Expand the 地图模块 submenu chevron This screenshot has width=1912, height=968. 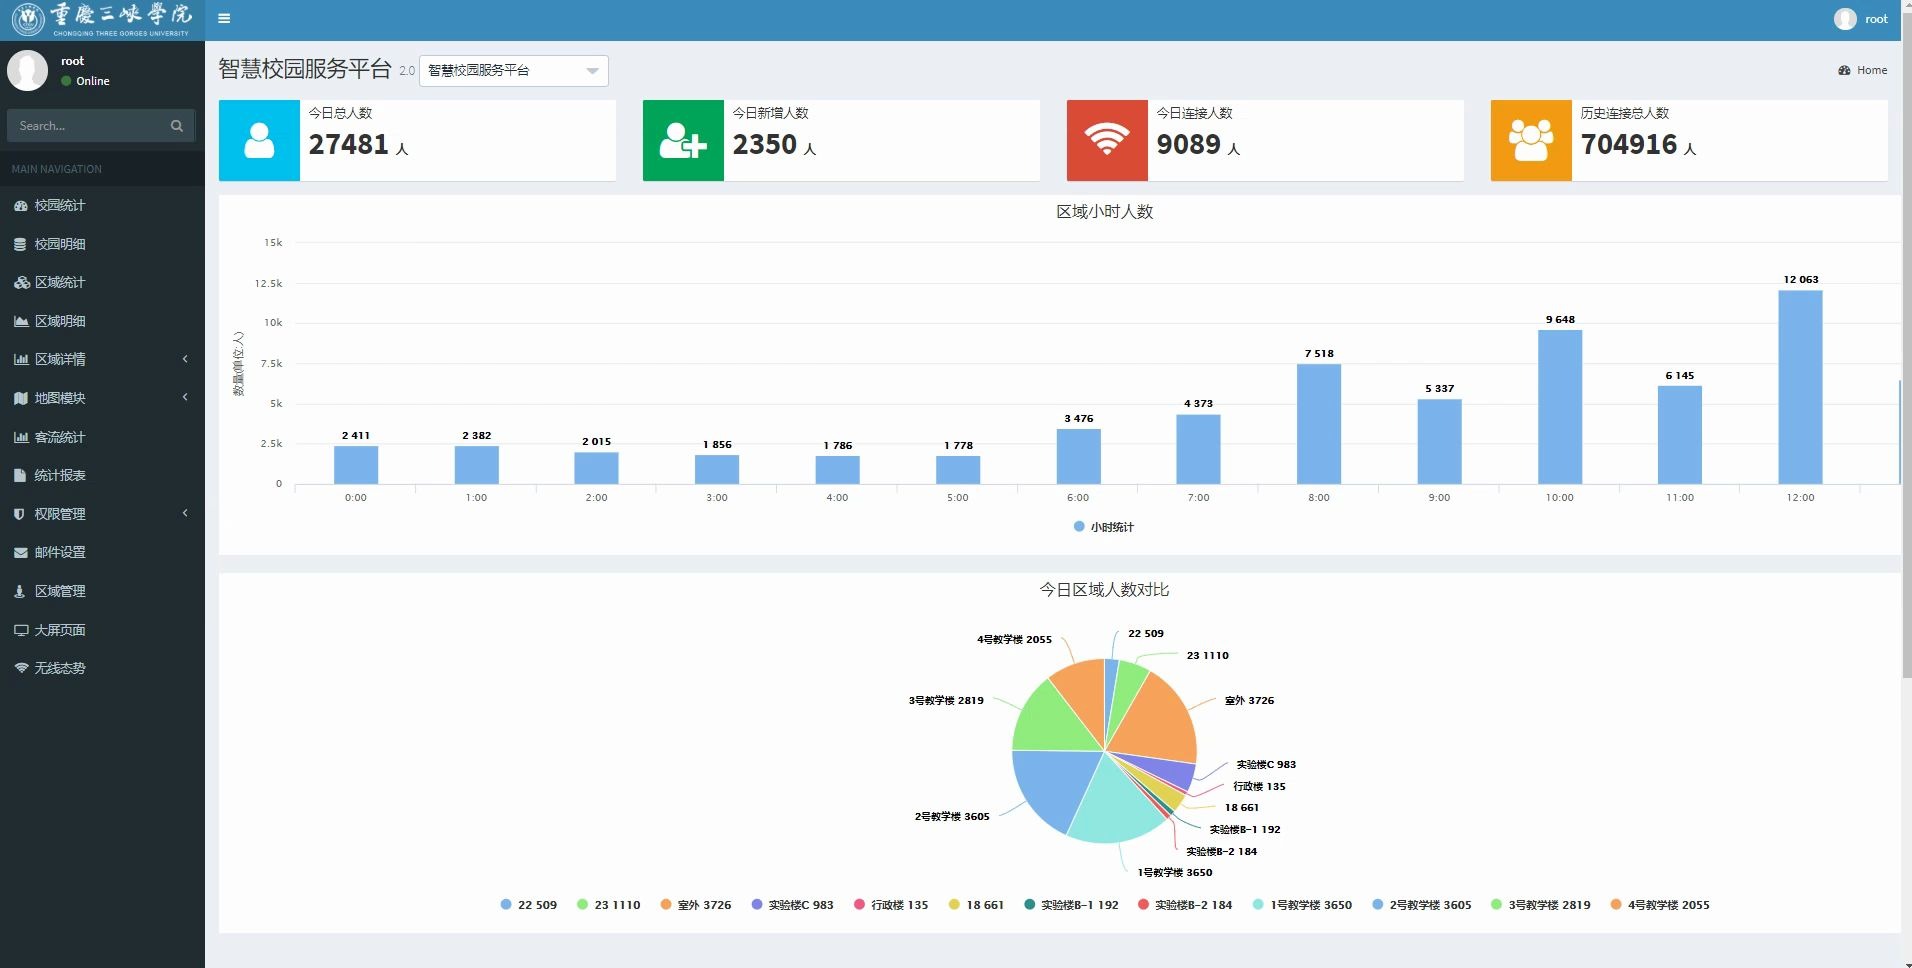[185, 398]
